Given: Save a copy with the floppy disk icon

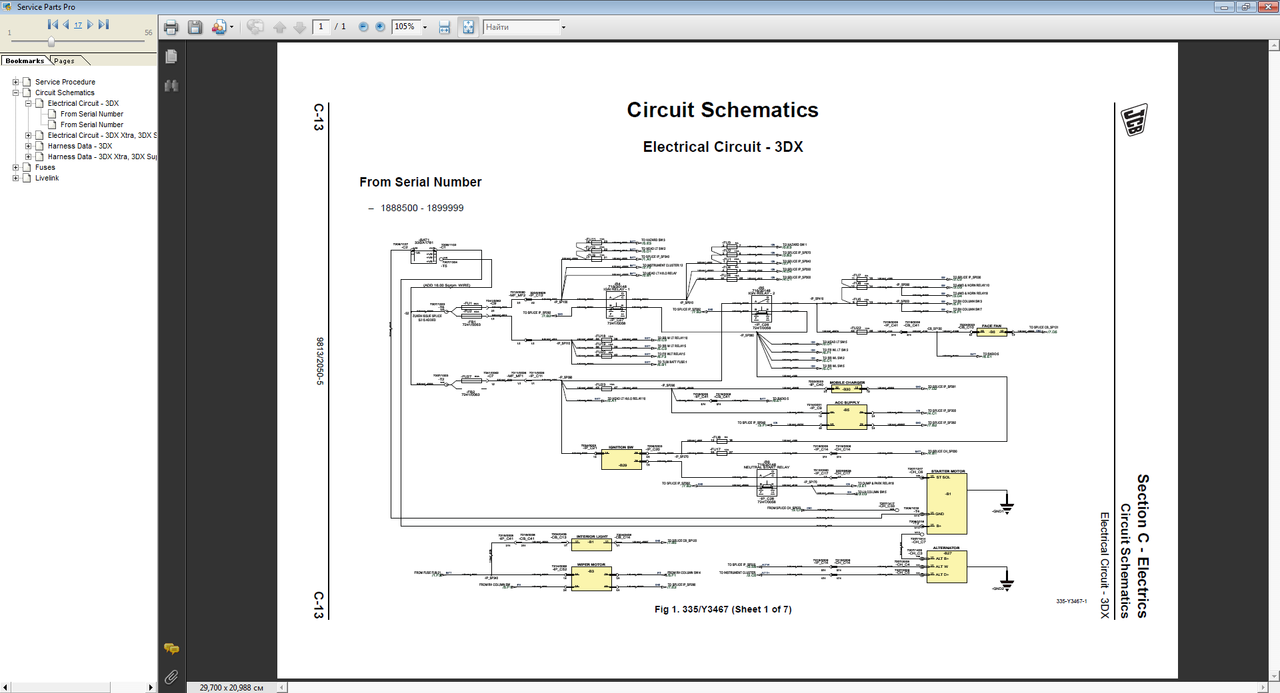Looking at the screenshot, I should pyautogui.click(x=195, y=26).
